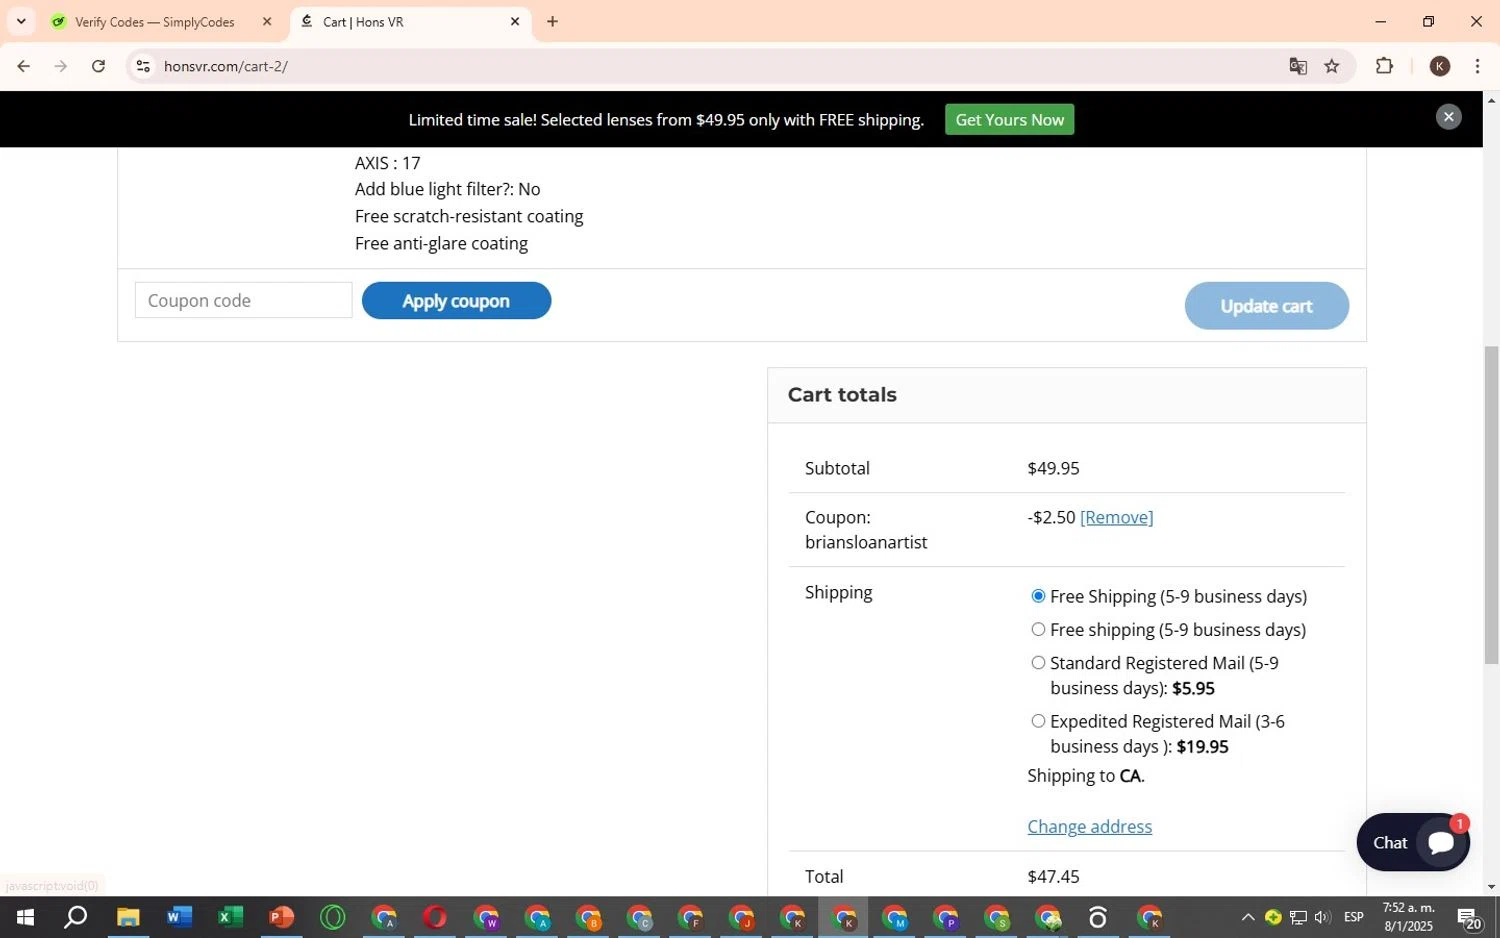The height and width of the screenshot is (938, 1500).
Task: Click Apply coupon button
Action: [456, 301]
